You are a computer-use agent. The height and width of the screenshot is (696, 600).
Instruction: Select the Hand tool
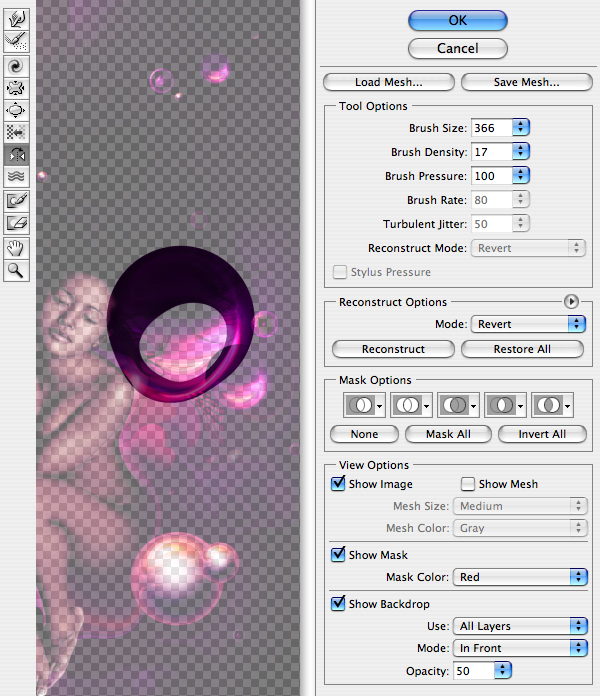[16, 248]
